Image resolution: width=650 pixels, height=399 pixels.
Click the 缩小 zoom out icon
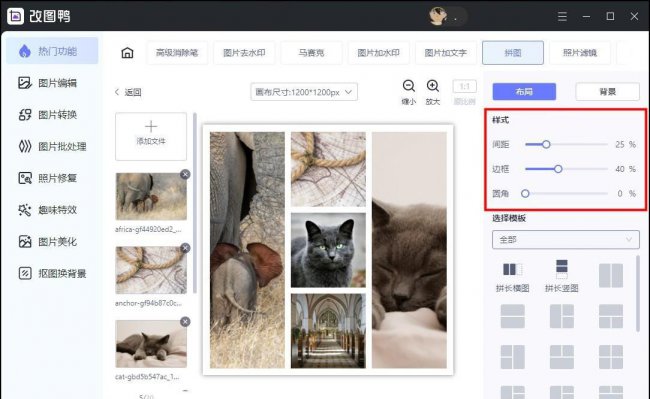coord(409,86)
